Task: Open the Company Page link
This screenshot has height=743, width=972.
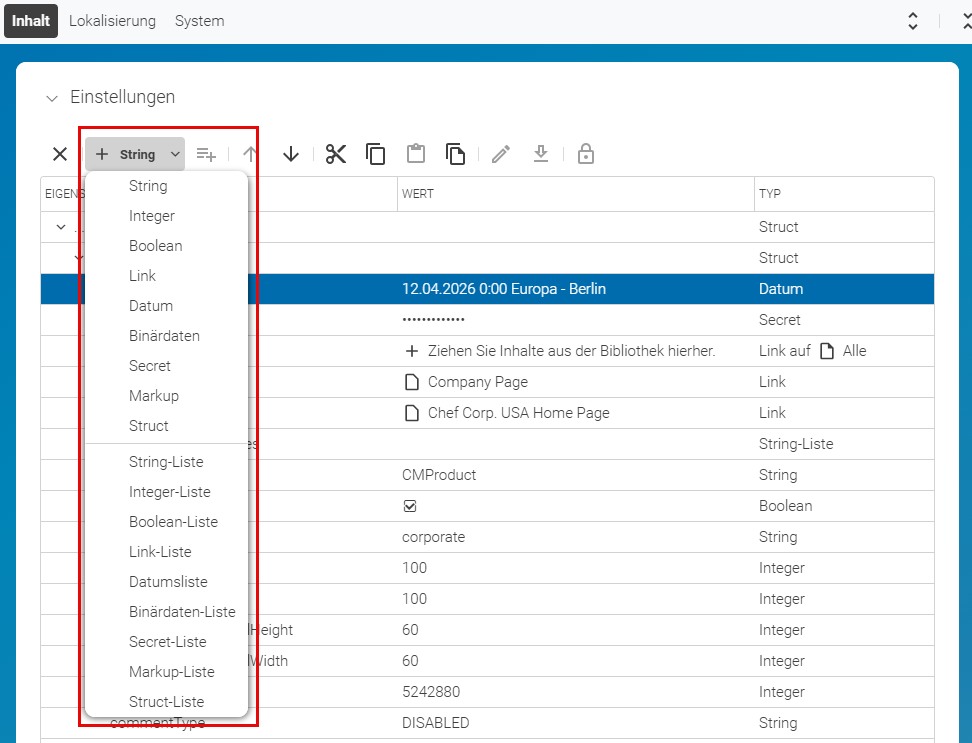Action: click(478, 382)
